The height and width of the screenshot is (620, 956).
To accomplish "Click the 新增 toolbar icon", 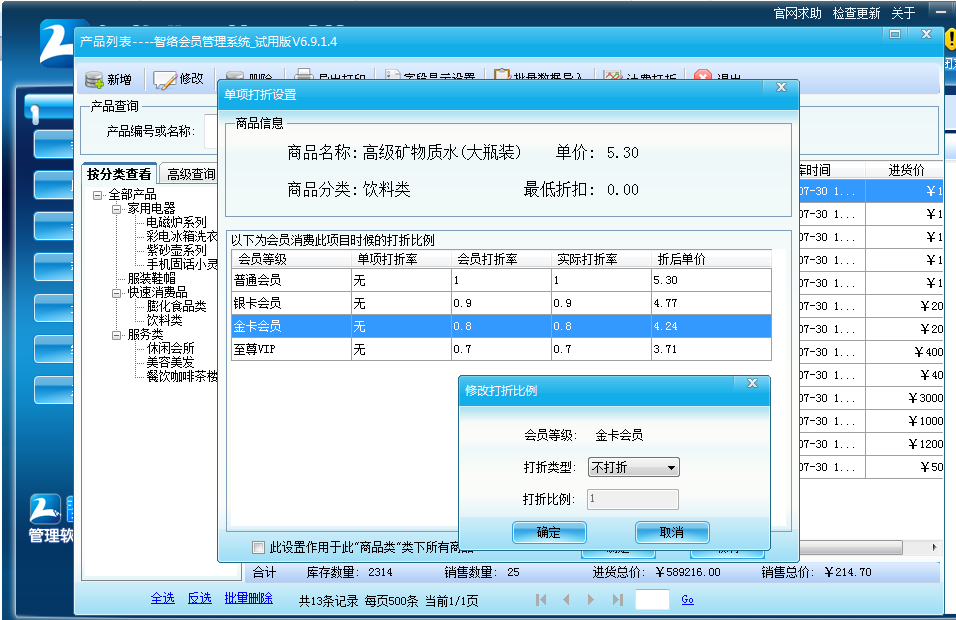I will (x=94, y=79).
